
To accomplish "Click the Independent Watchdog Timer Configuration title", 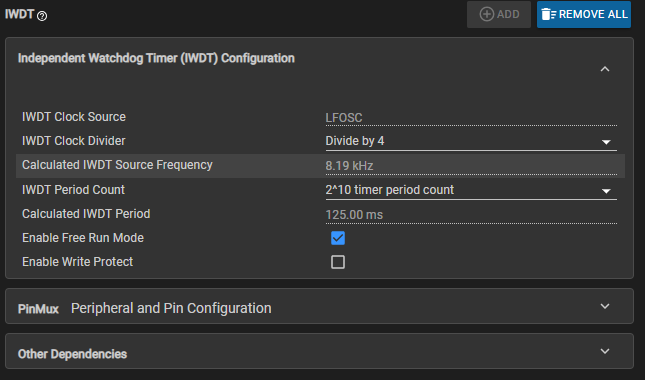I will click(156, 58).
